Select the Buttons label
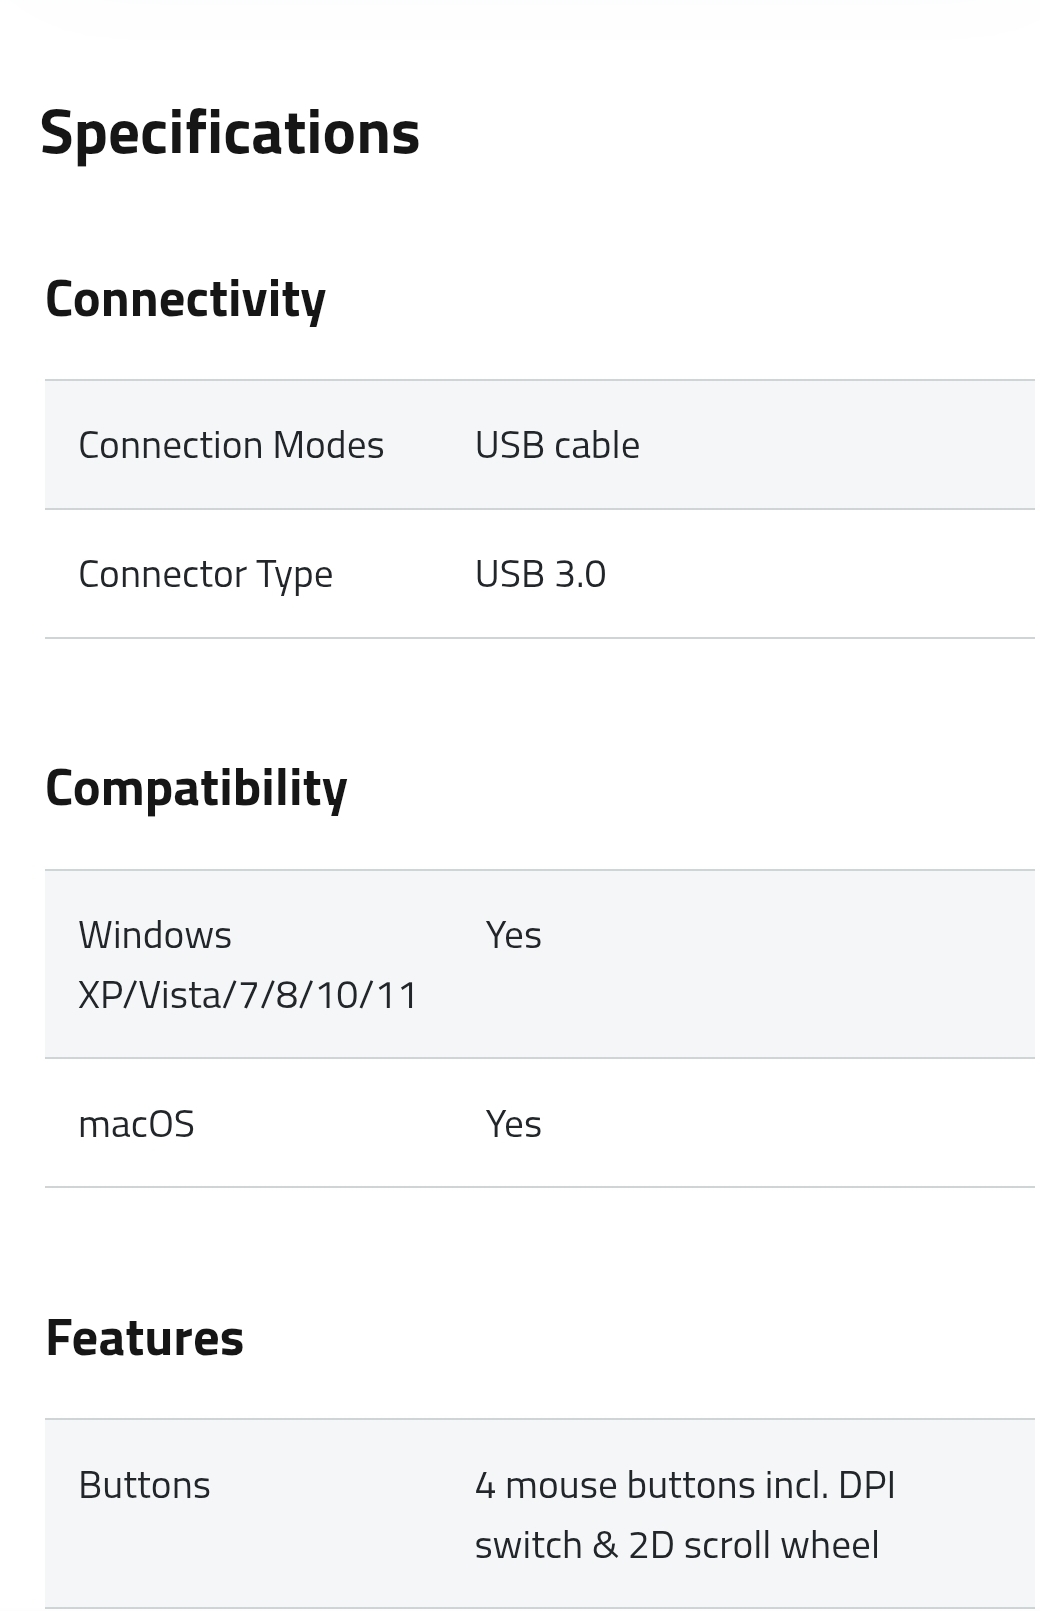1040x1611 pixels. tap(144, 1485)
